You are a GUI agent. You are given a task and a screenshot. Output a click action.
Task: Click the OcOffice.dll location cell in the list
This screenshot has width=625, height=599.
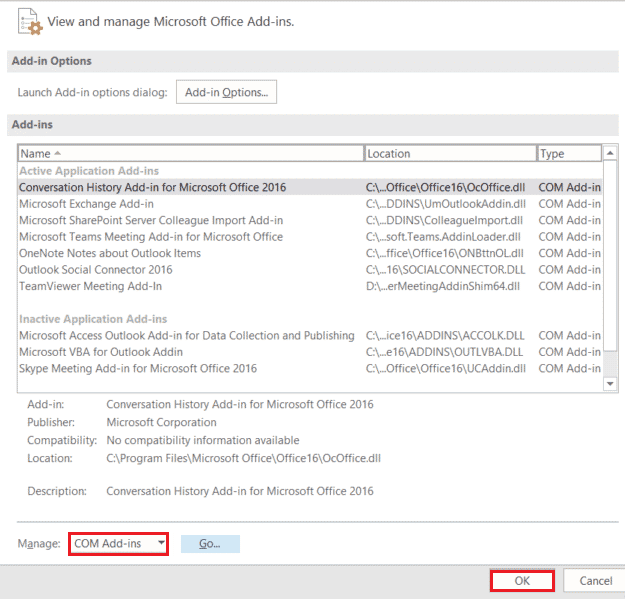(x=445, y=187)
